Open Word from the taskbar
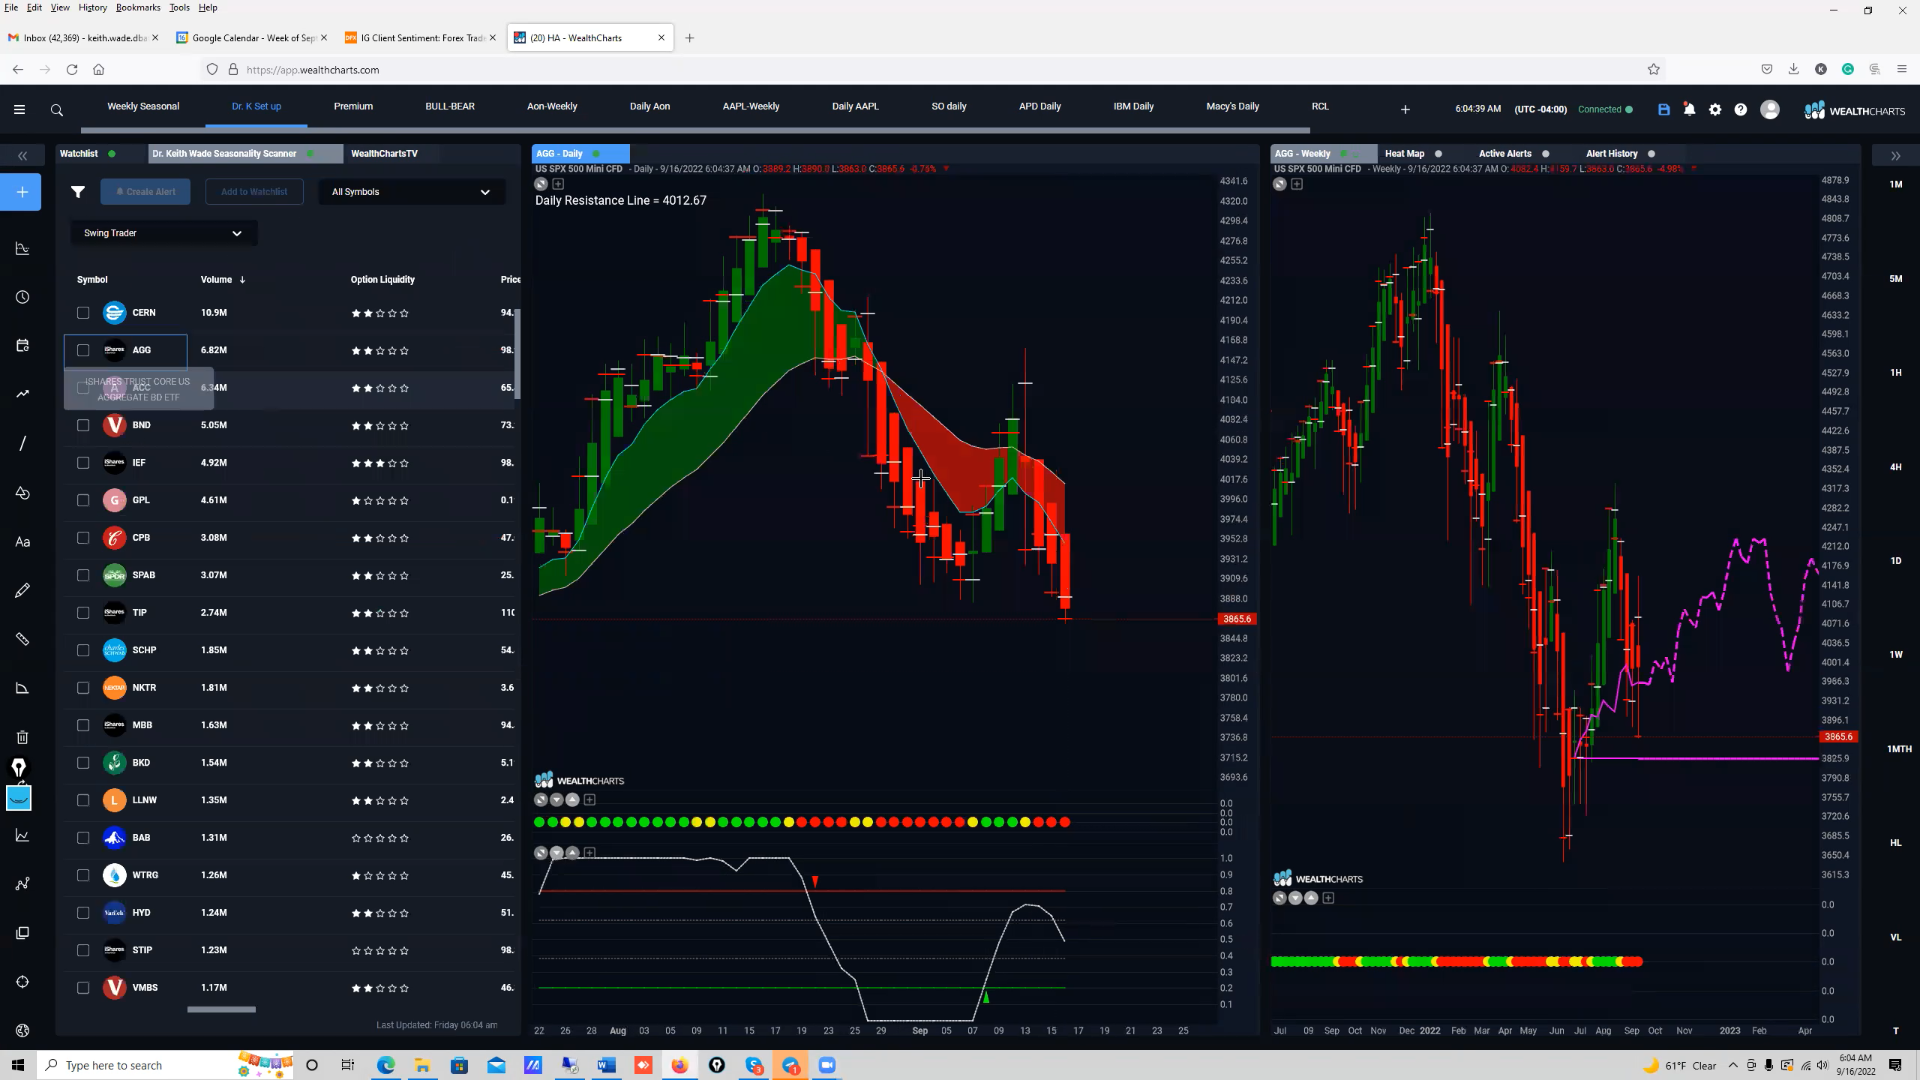 pyautogui.click(x=606, y=1065)
